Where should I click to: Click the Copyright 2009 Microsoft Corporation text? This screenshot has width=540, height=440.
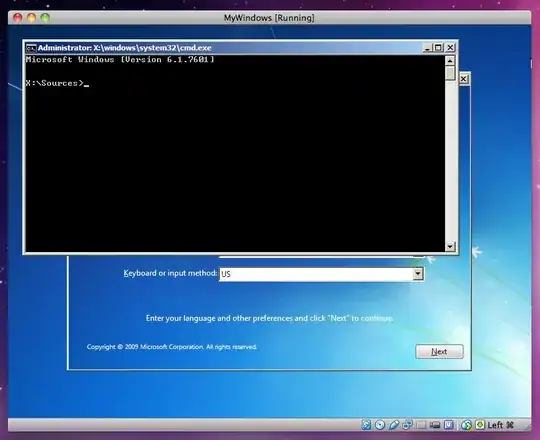point(172,347)
